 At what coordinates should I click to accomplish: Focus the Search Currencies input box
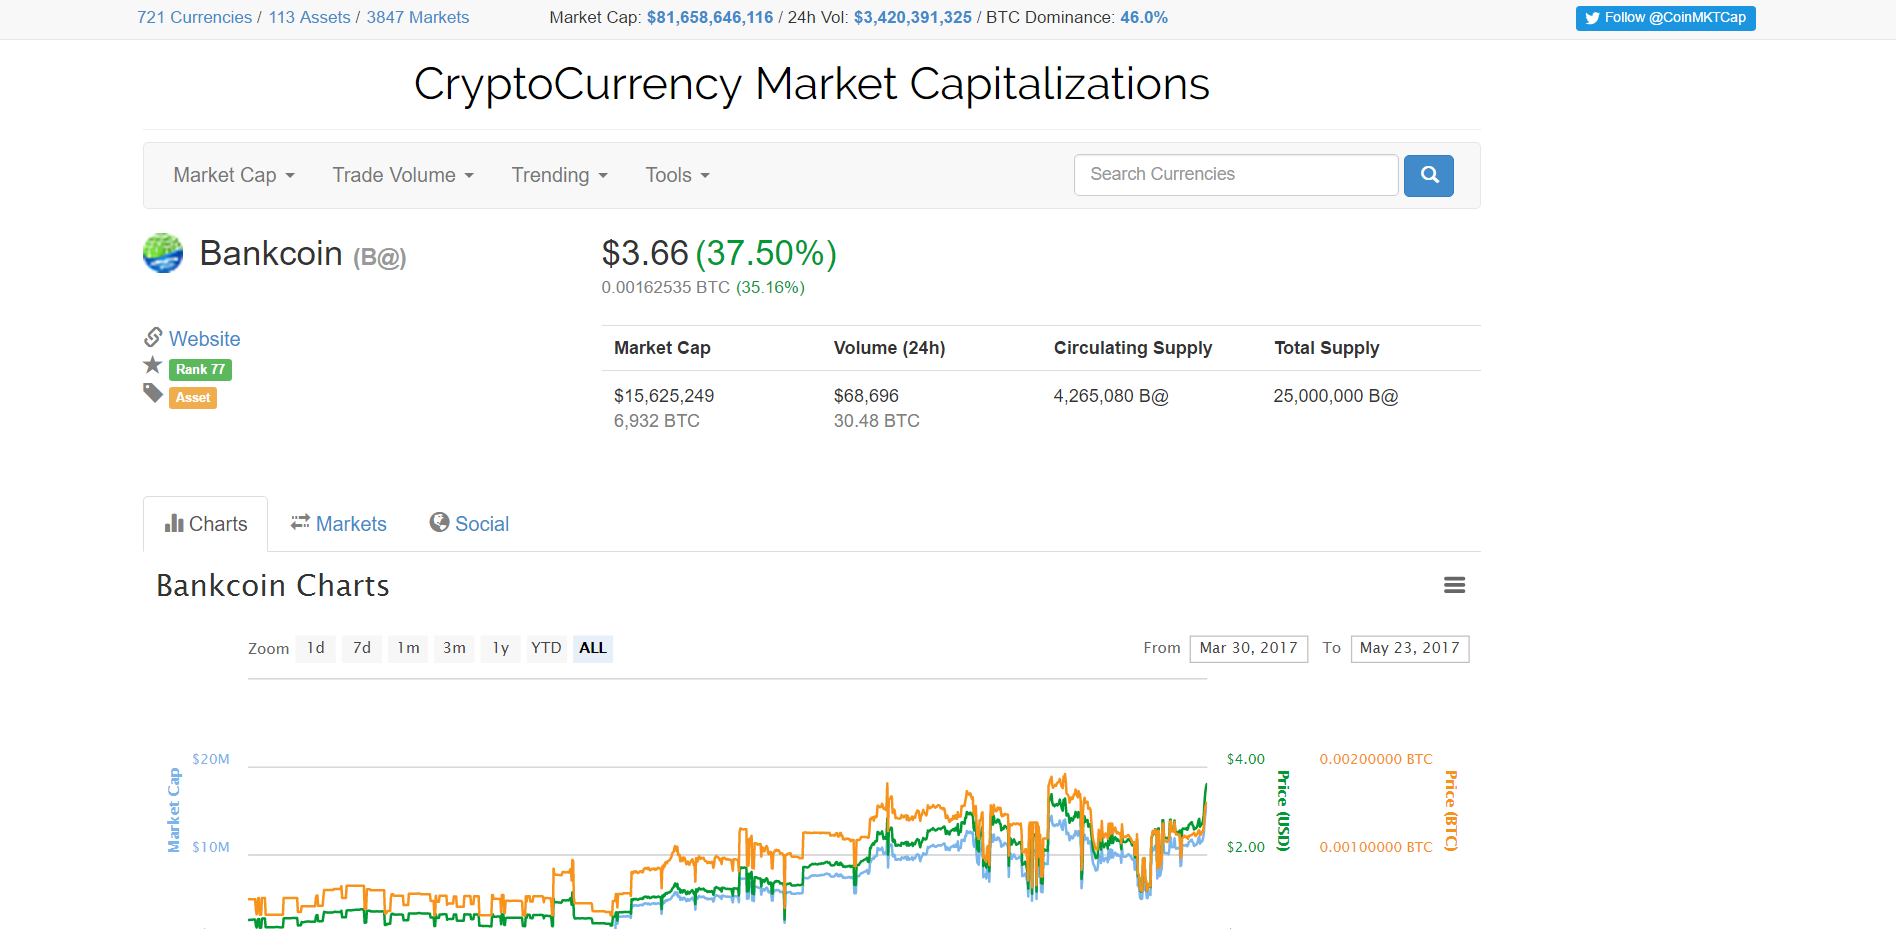coord(1236,175)
